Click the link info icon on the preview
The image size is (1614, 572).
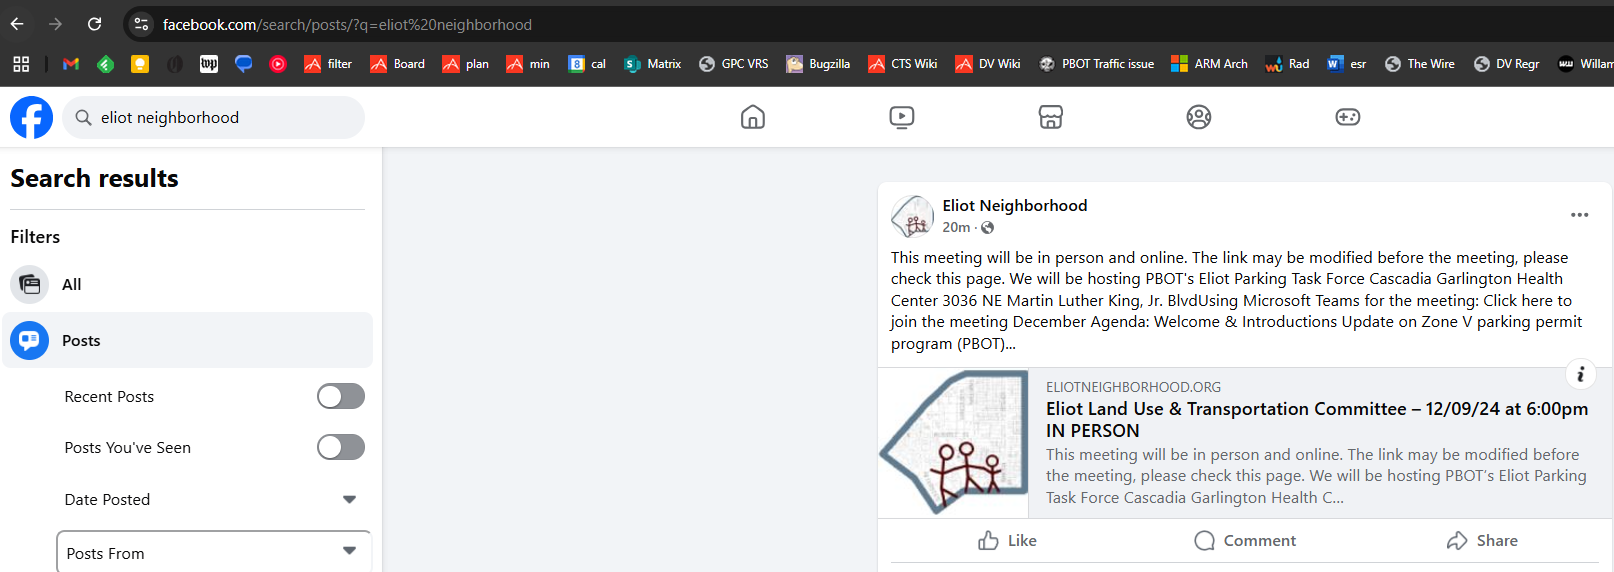1580,374
